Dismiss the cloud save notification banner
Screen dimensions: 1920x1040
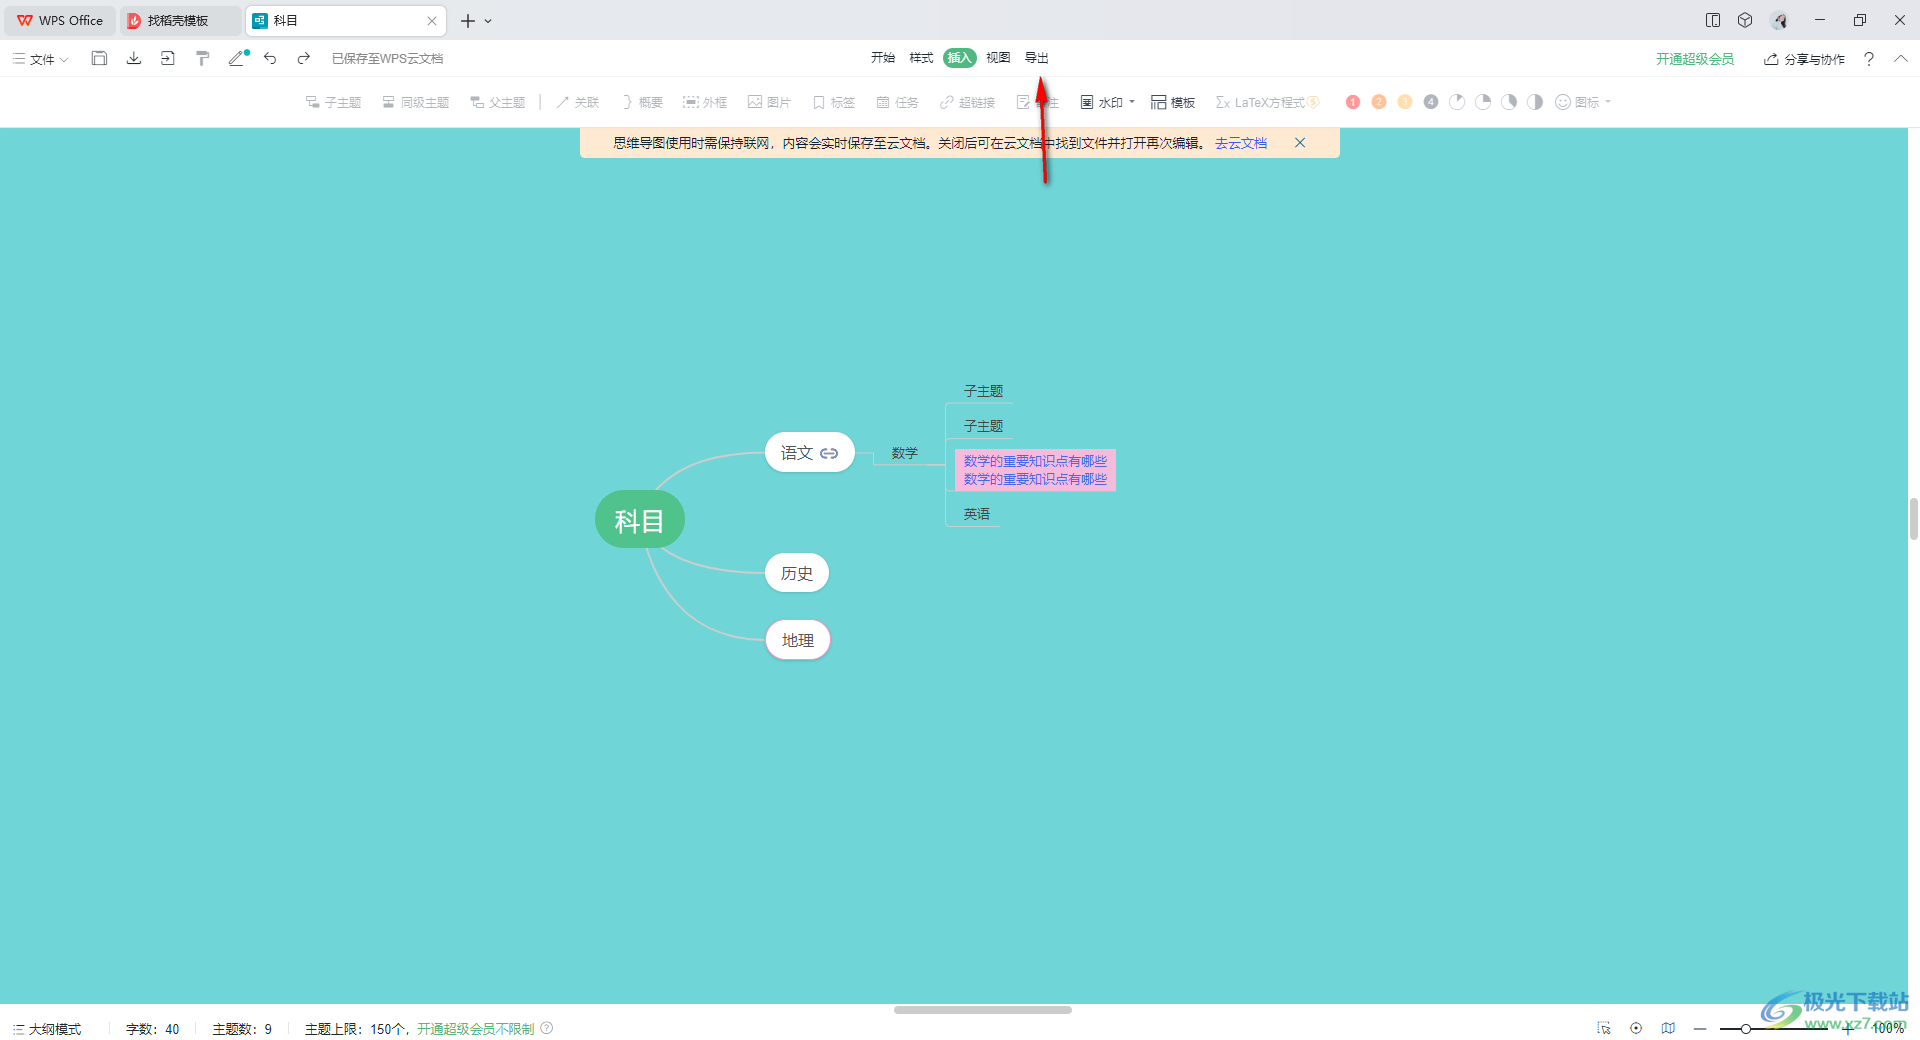1300,143
